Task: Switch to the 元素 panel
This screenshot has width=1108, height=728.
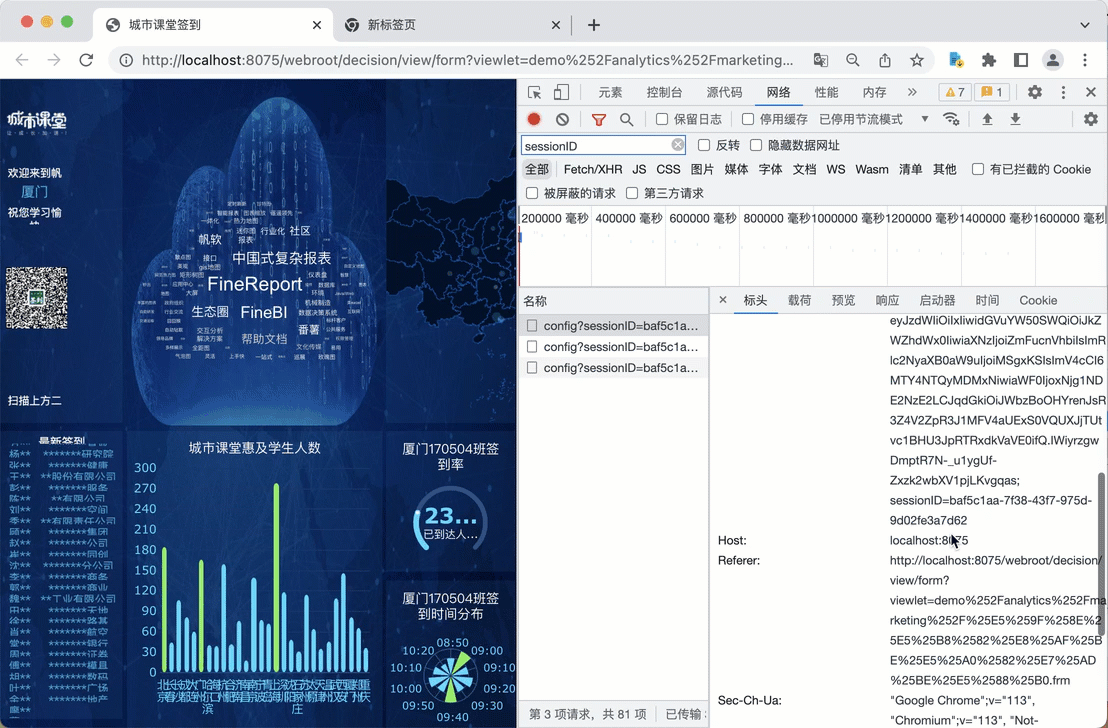Action: point(610,93)
